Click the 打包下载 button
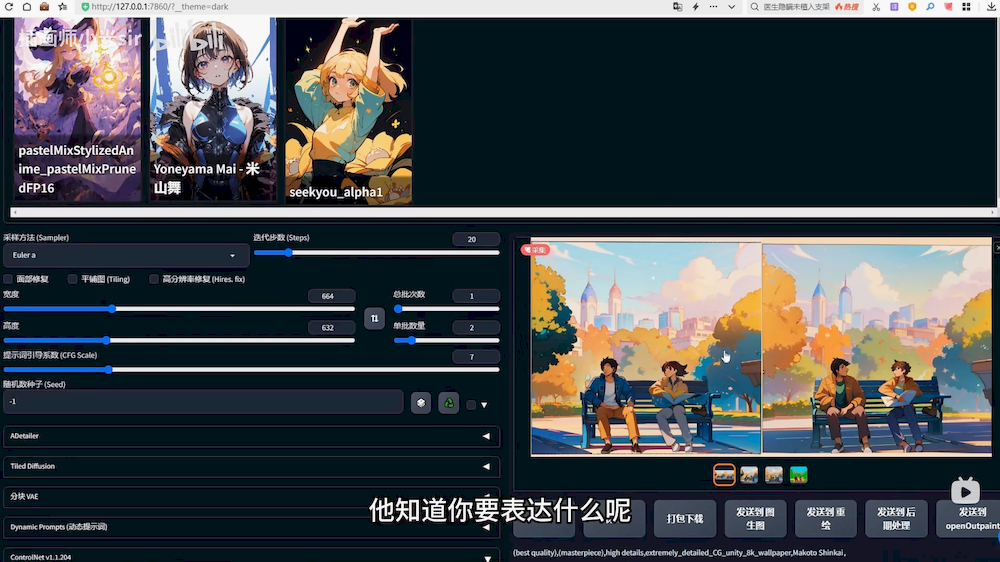Viewport: 1000px width, 562px height. pos(685,519)
